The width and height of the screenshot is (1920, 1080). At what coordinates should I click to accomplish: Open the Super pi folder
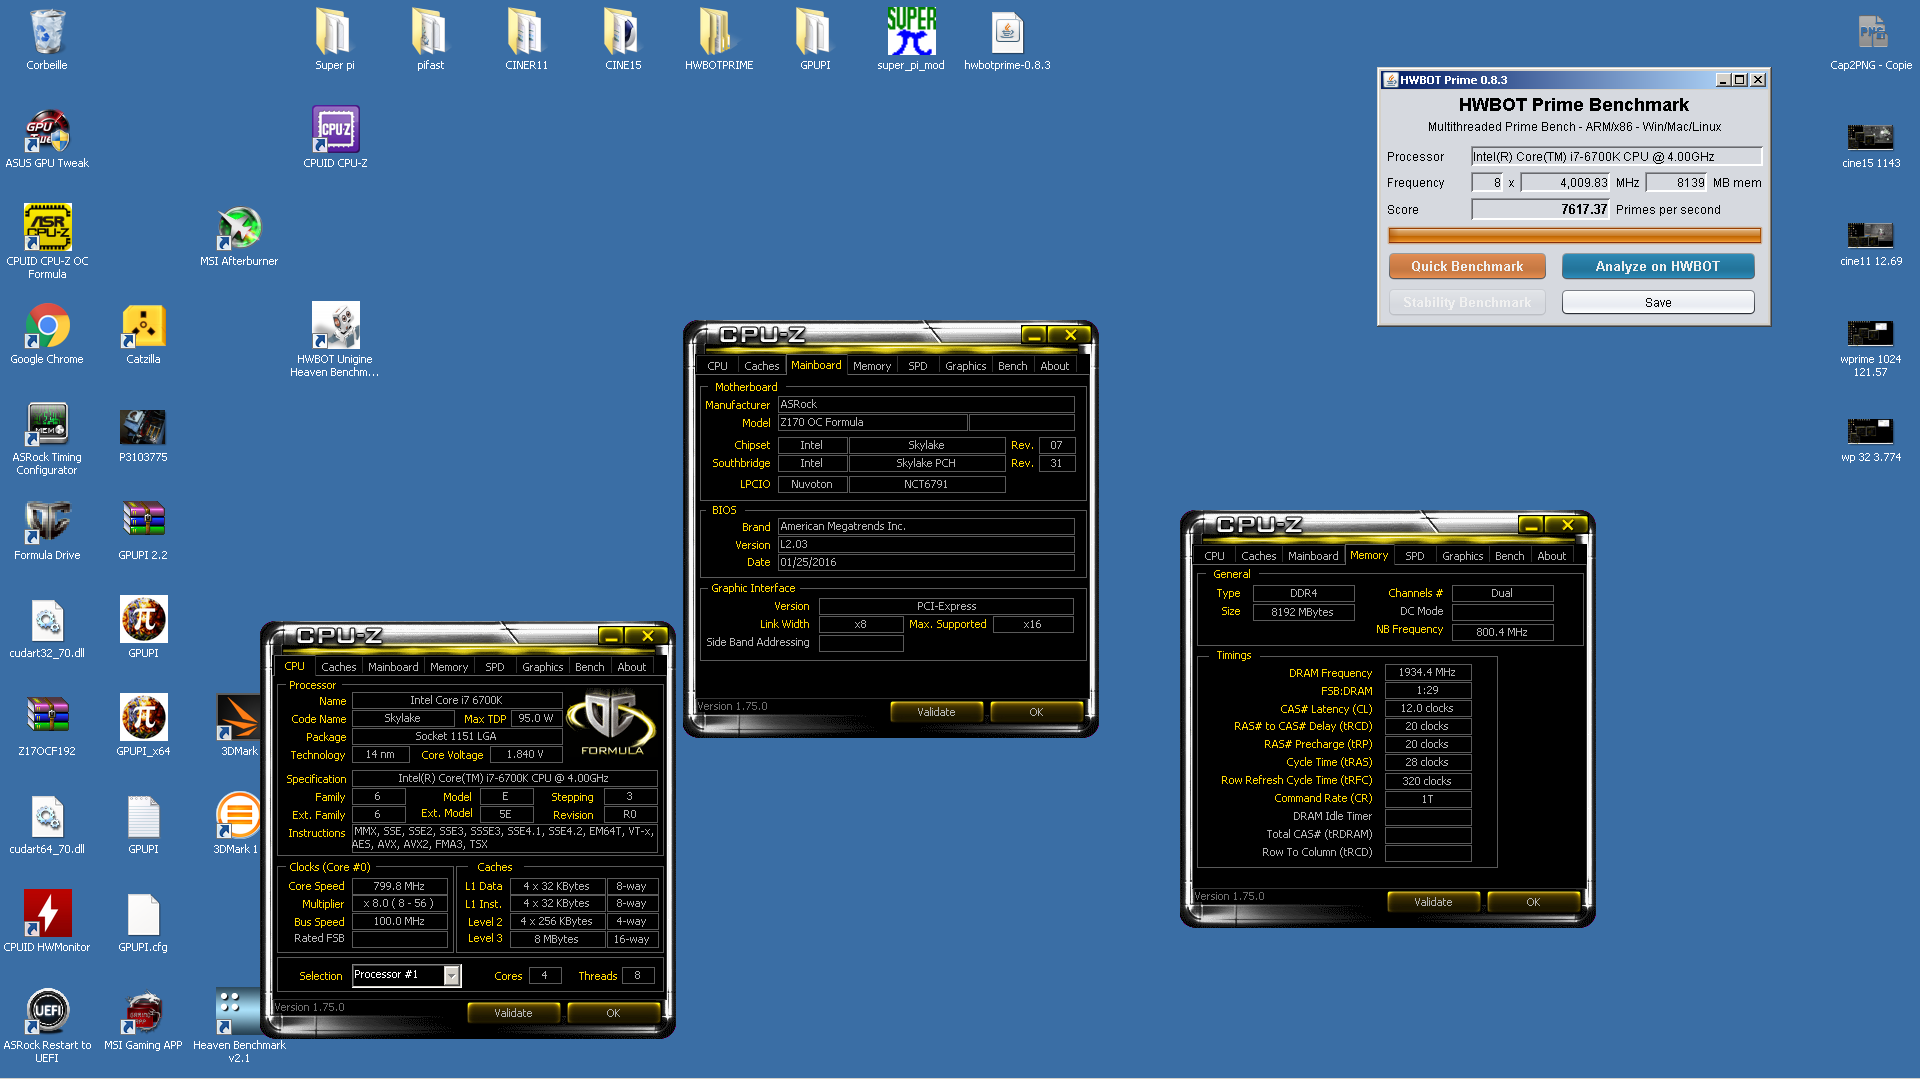(x=334, y=40)
